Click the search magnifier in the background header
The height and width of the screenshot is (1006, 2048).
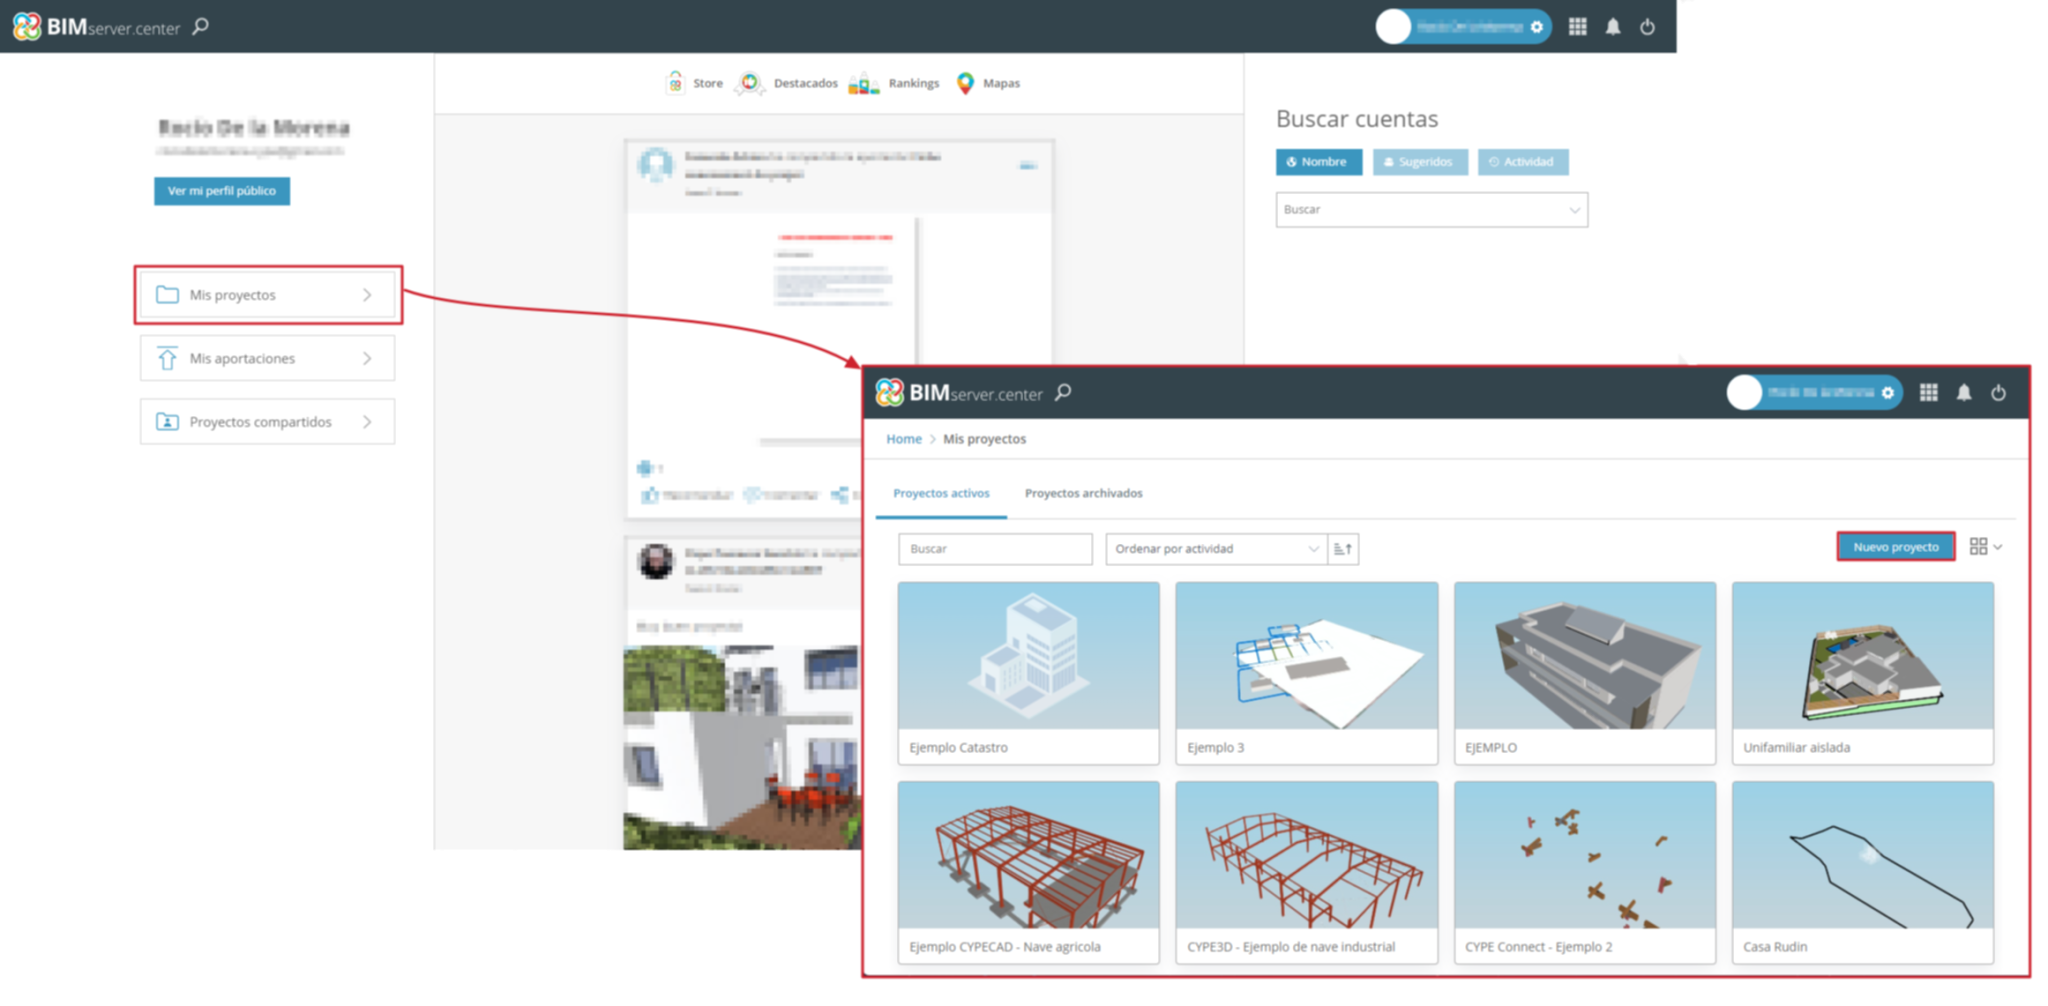coord(201,27)
